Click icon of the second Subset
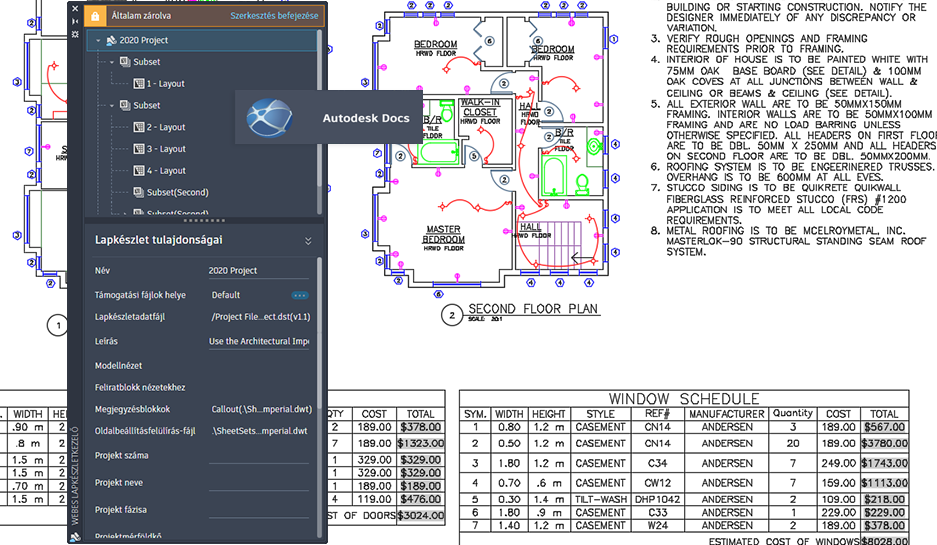The height and width of the screenshot is (545, 937). tap(125, 105)
